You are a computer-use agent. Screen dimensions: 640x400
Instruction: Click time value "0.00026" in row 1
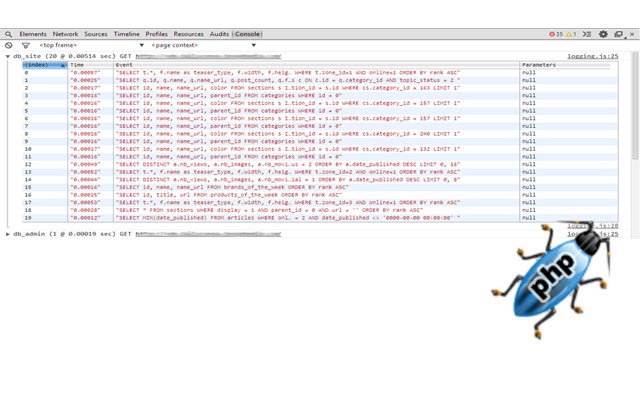[85, 80]
